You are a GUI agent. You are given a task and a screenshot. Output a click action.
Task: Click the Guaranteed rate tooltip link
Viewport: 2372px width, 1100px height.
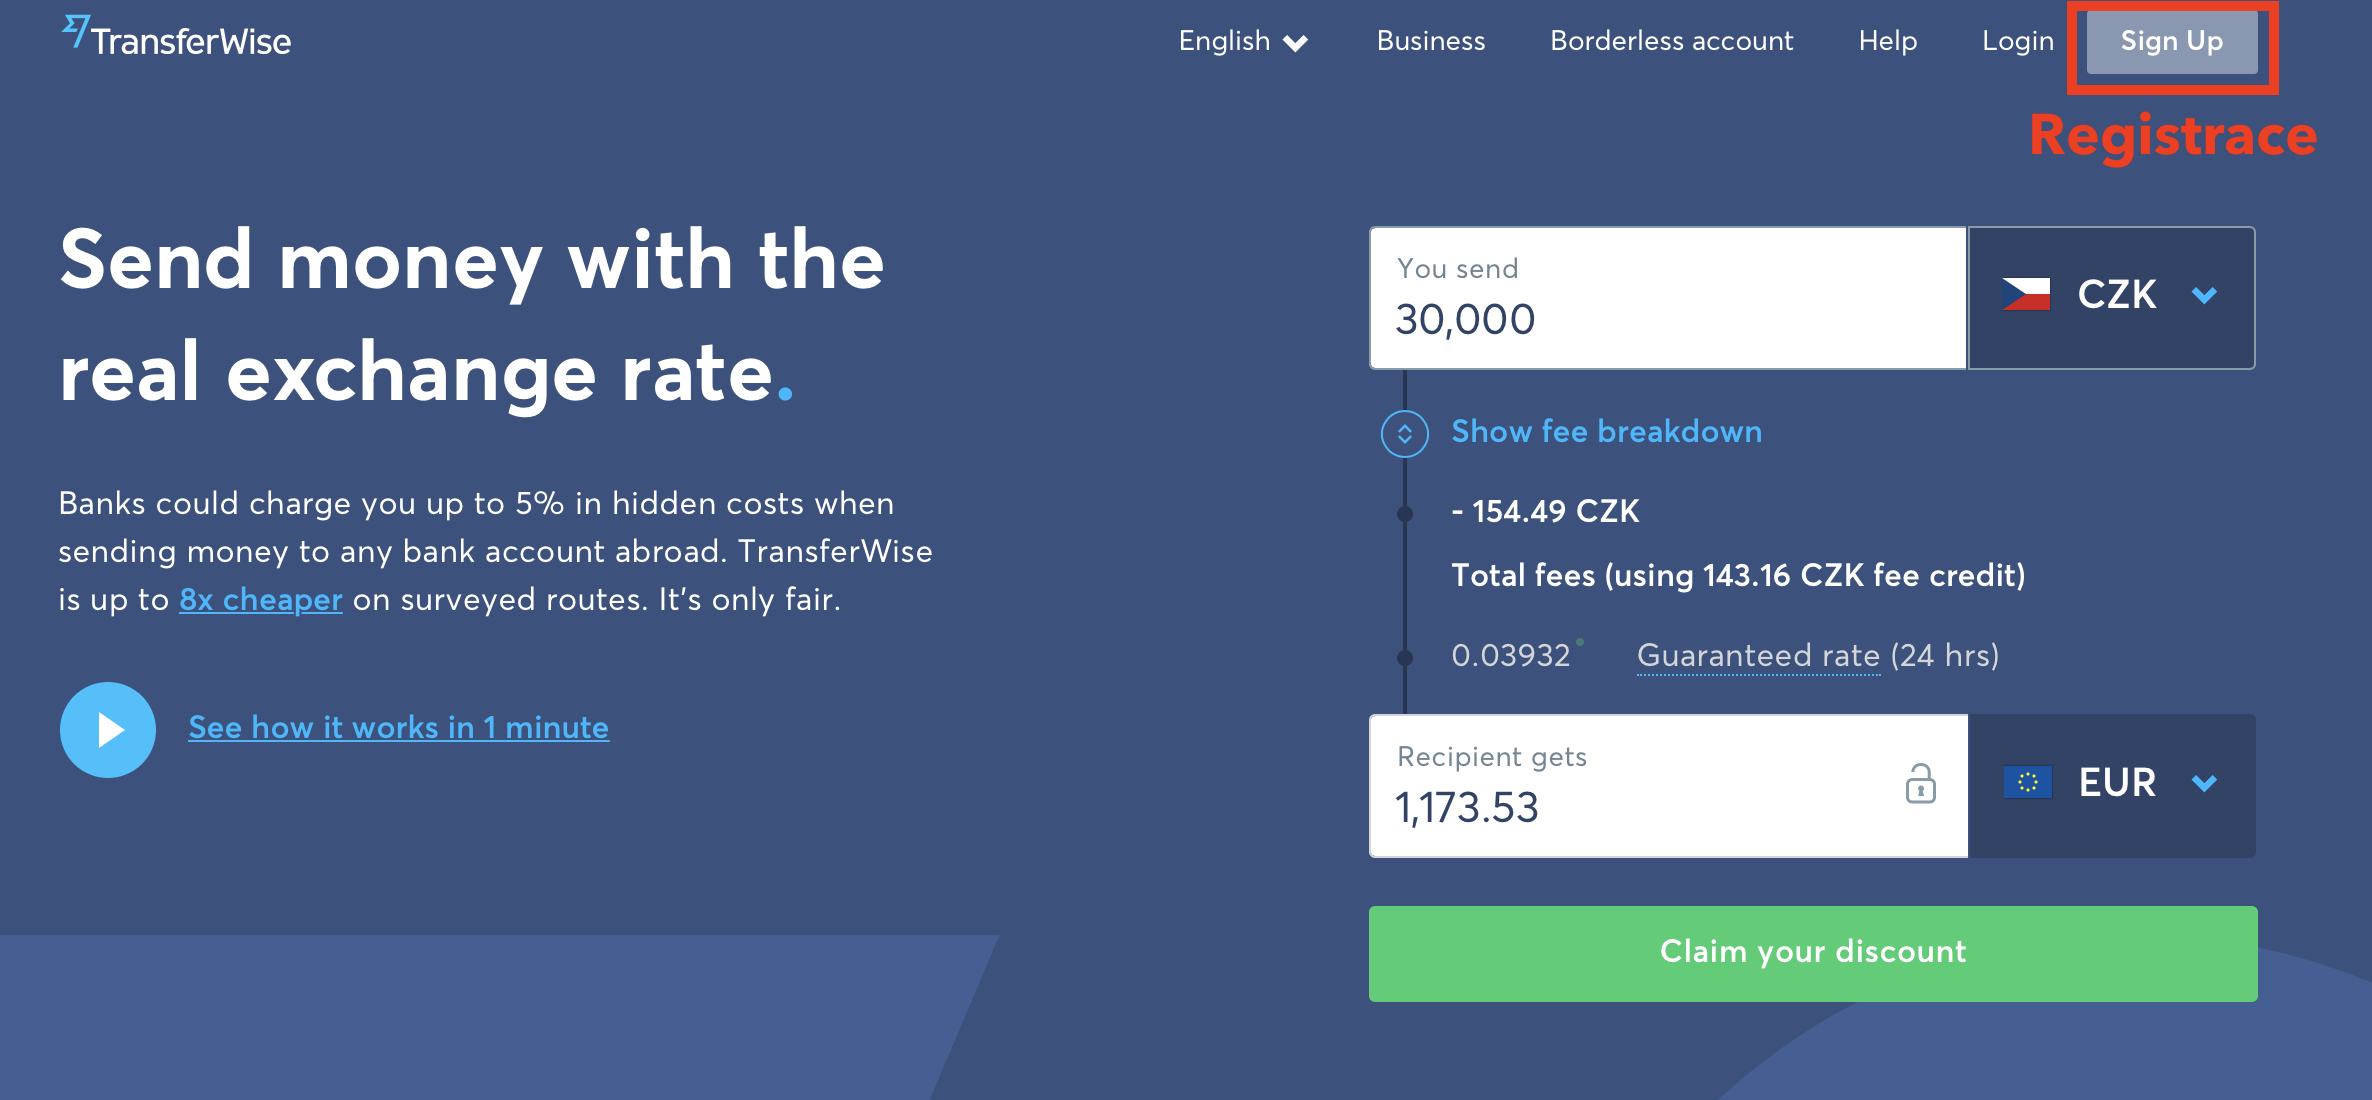pyautogui.click(x=1758, y=656)
